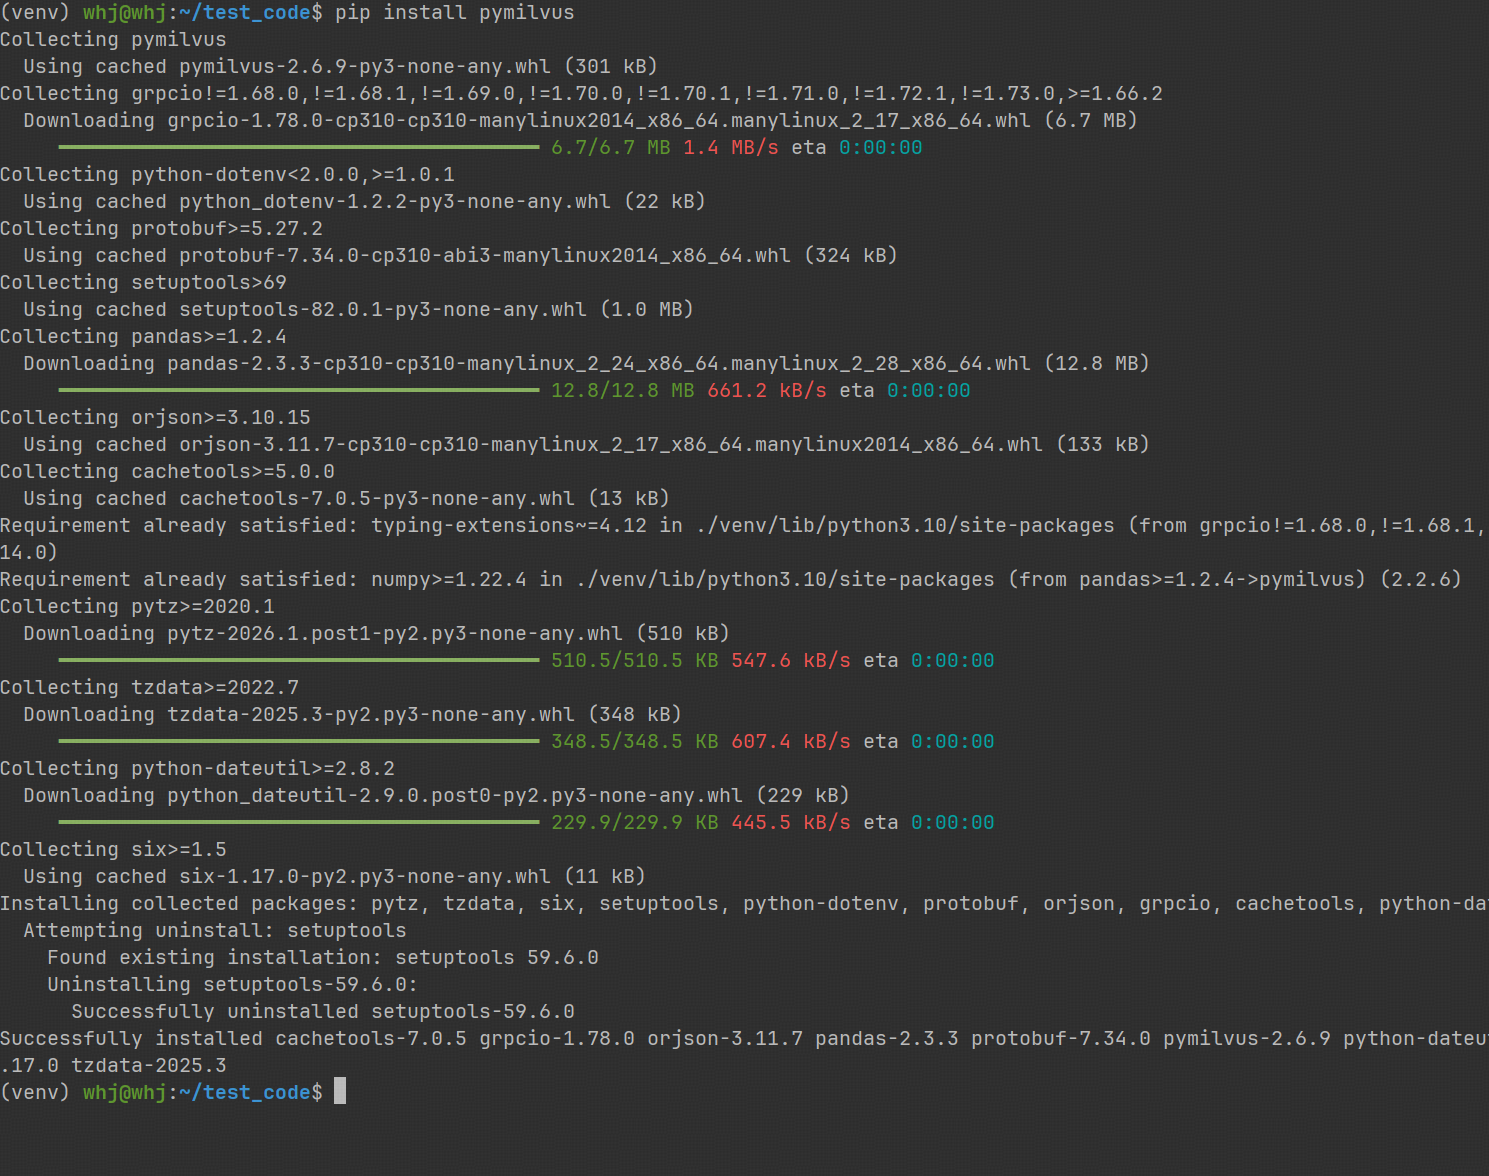Click the pytz download progress bar
The height and width of the screenshot is (1176, 1489).
[298, 661]
